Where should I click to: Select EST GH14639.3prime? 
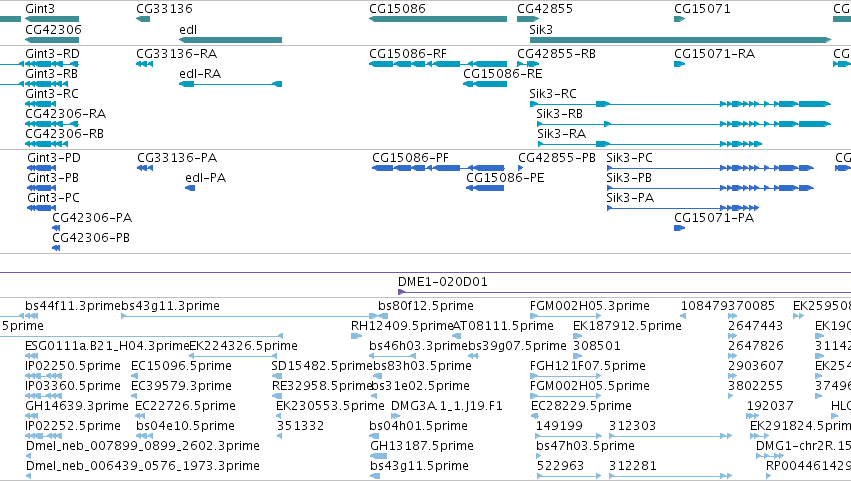click(77, 407)
